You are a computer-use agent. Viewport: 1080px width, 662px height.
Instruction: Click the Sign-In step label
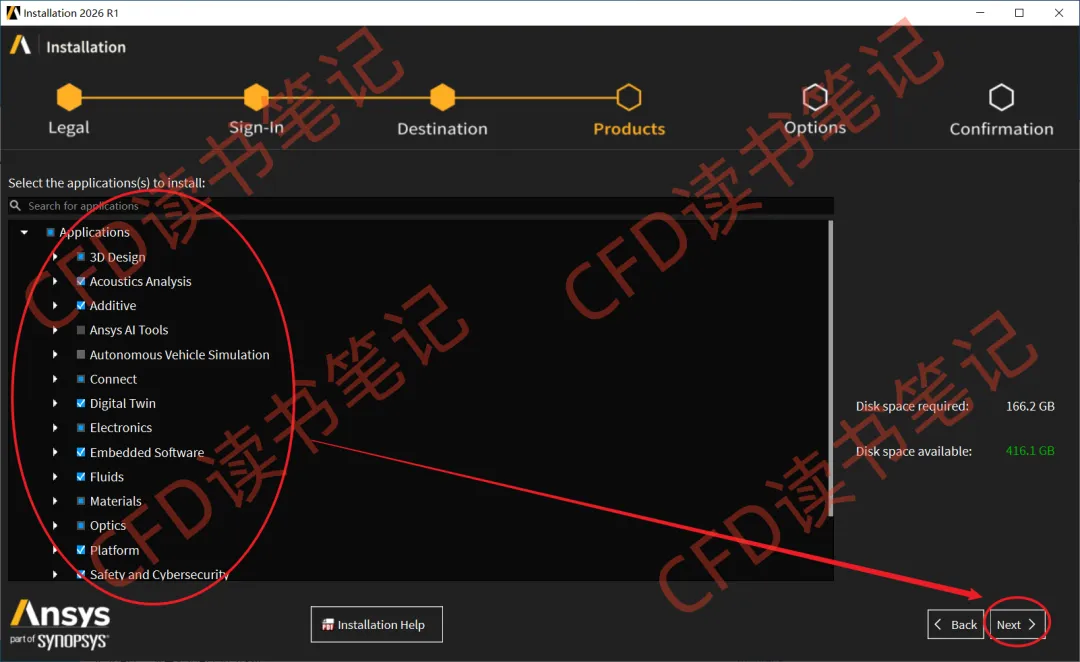click(x=256, y=127)
